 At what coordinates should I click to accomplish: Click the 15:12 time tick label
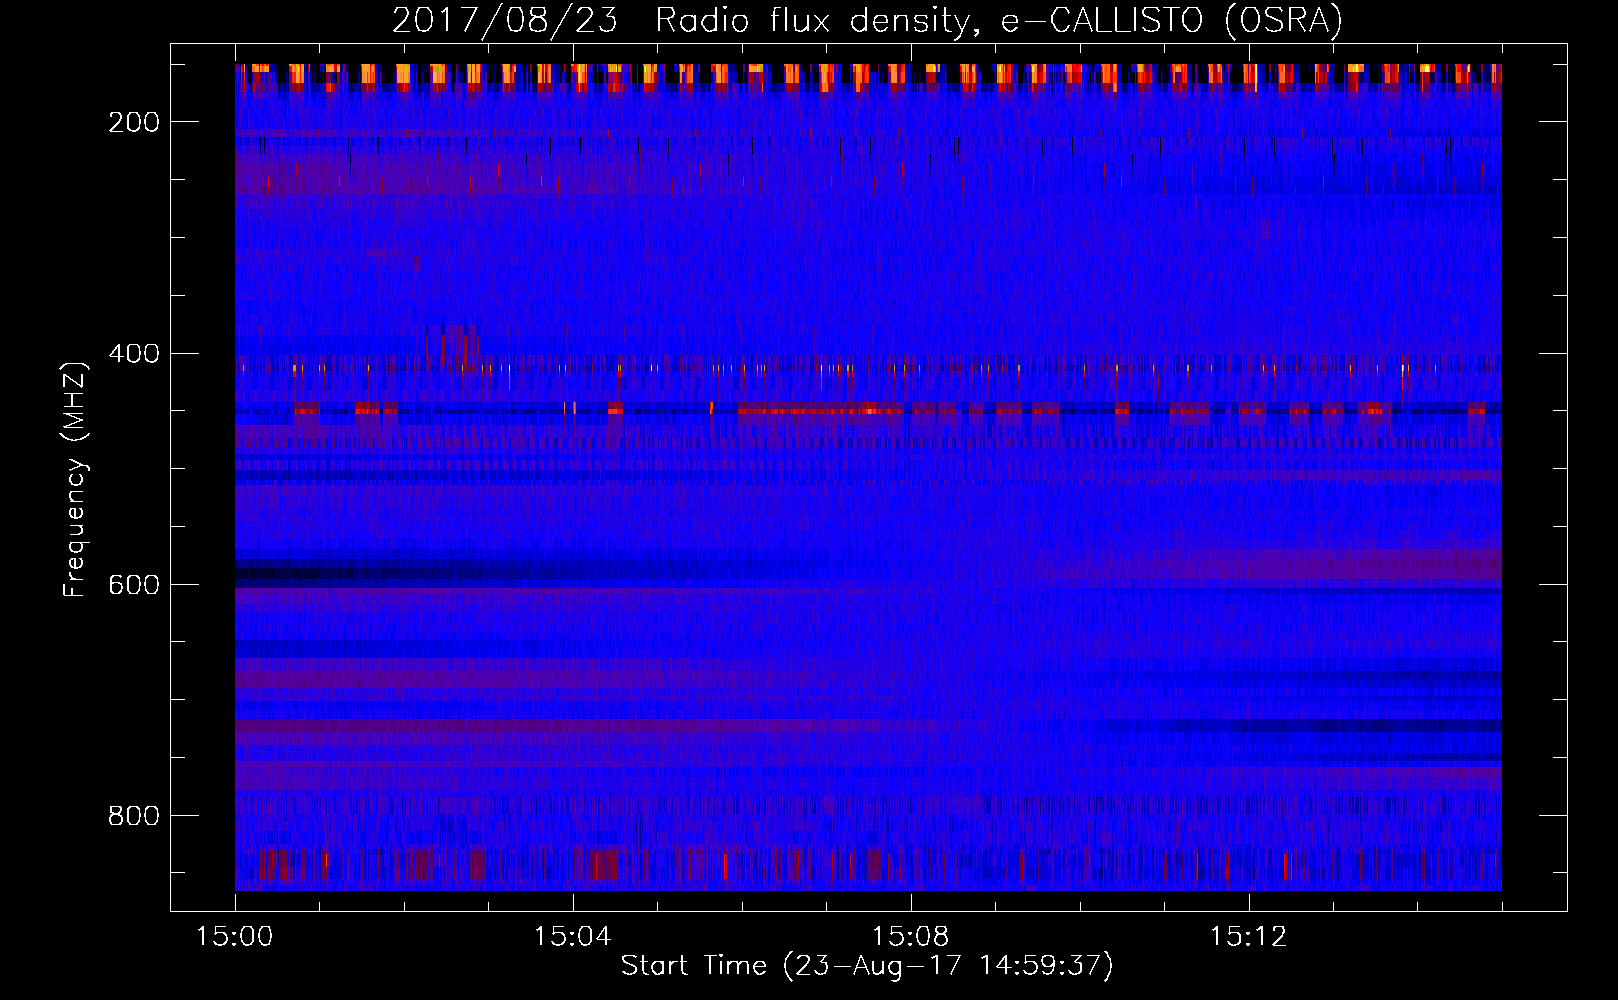[x=1248, y=937]
